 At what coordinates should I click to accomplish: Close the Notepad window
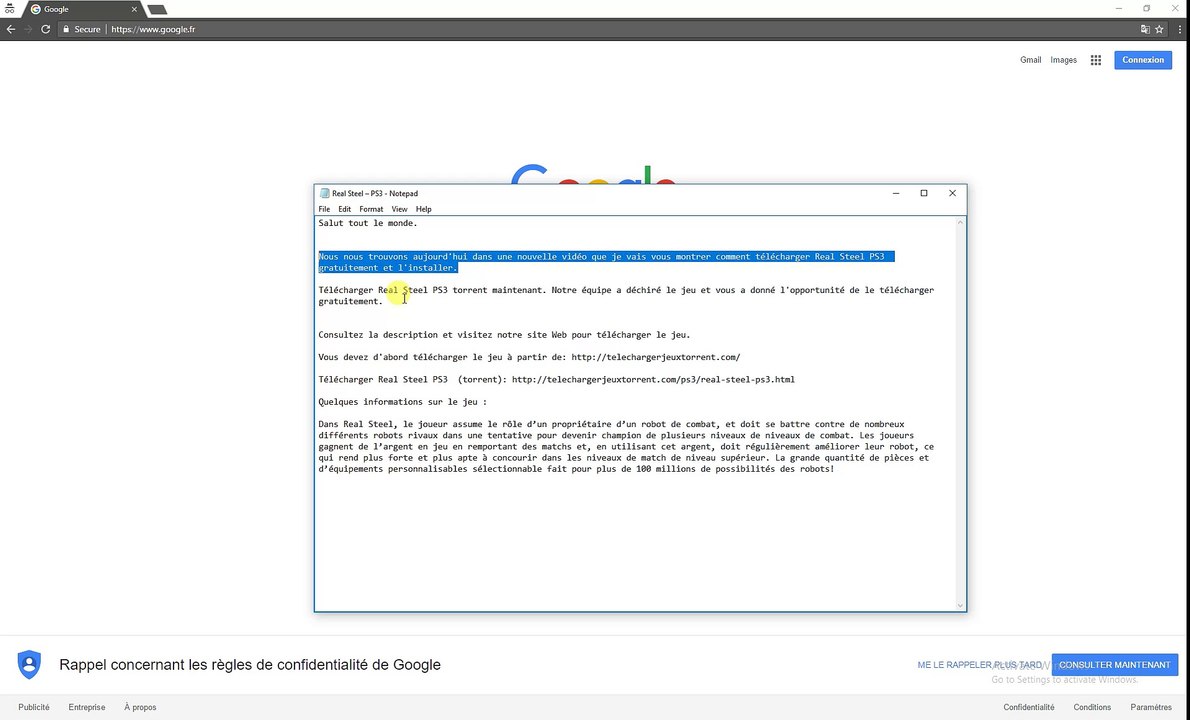(952, 193)
